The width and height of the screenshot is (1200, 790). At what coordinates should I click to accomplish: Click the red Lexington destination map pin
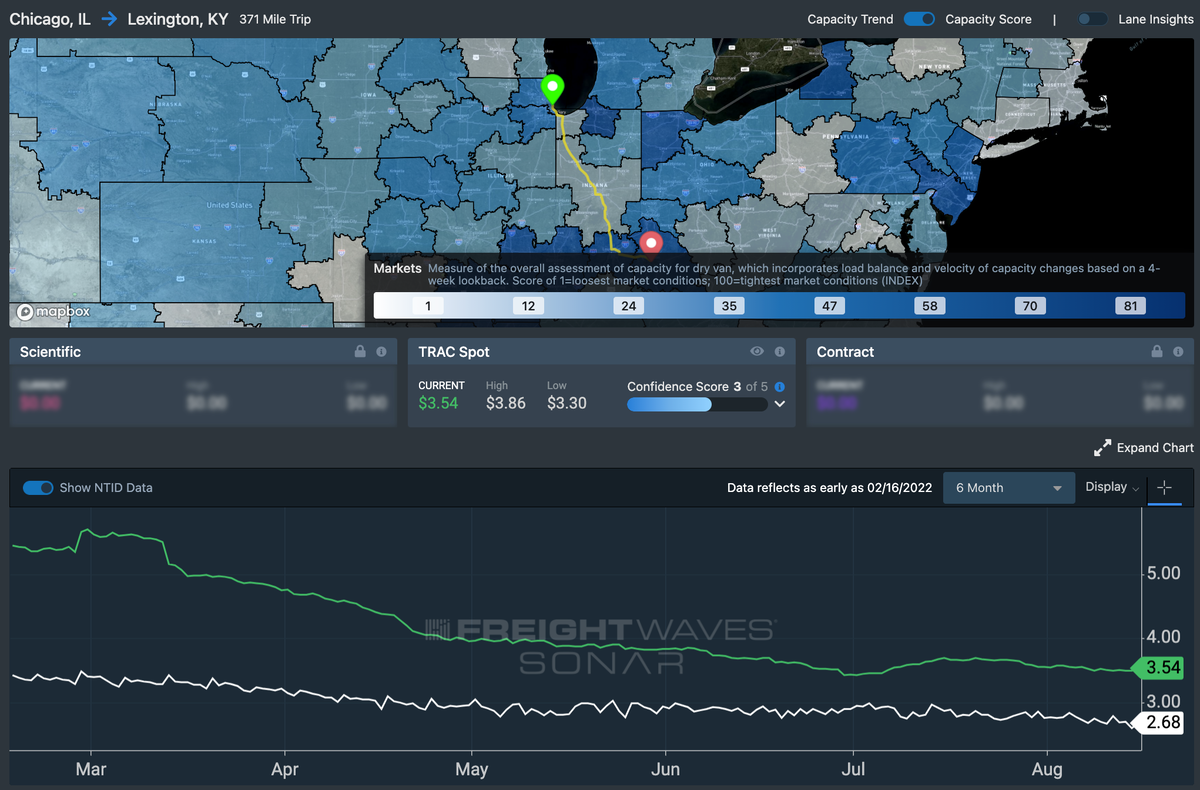click(x=652, y=243)
